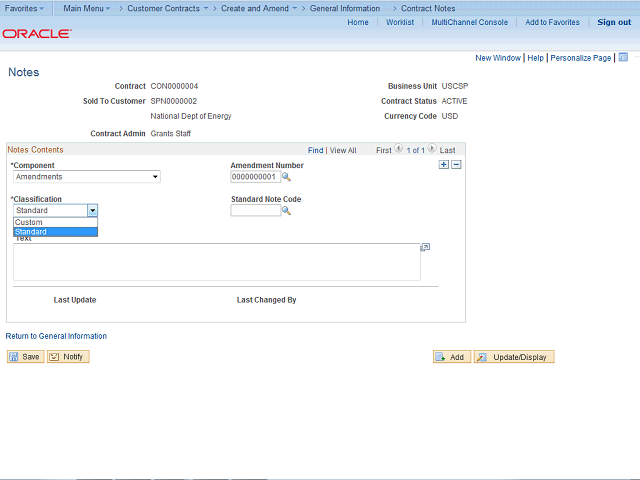The image size is (640, 480).
Task: Jump to First row link
Action: [x=384, y=150]
